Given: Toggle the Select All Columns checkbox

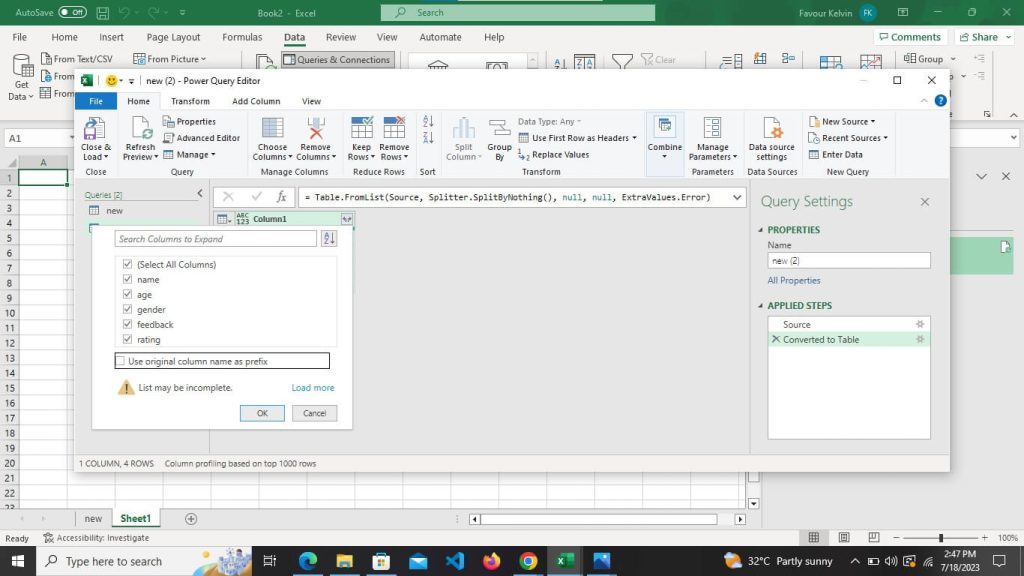Looking at the screenshot, I should point(127,264).
